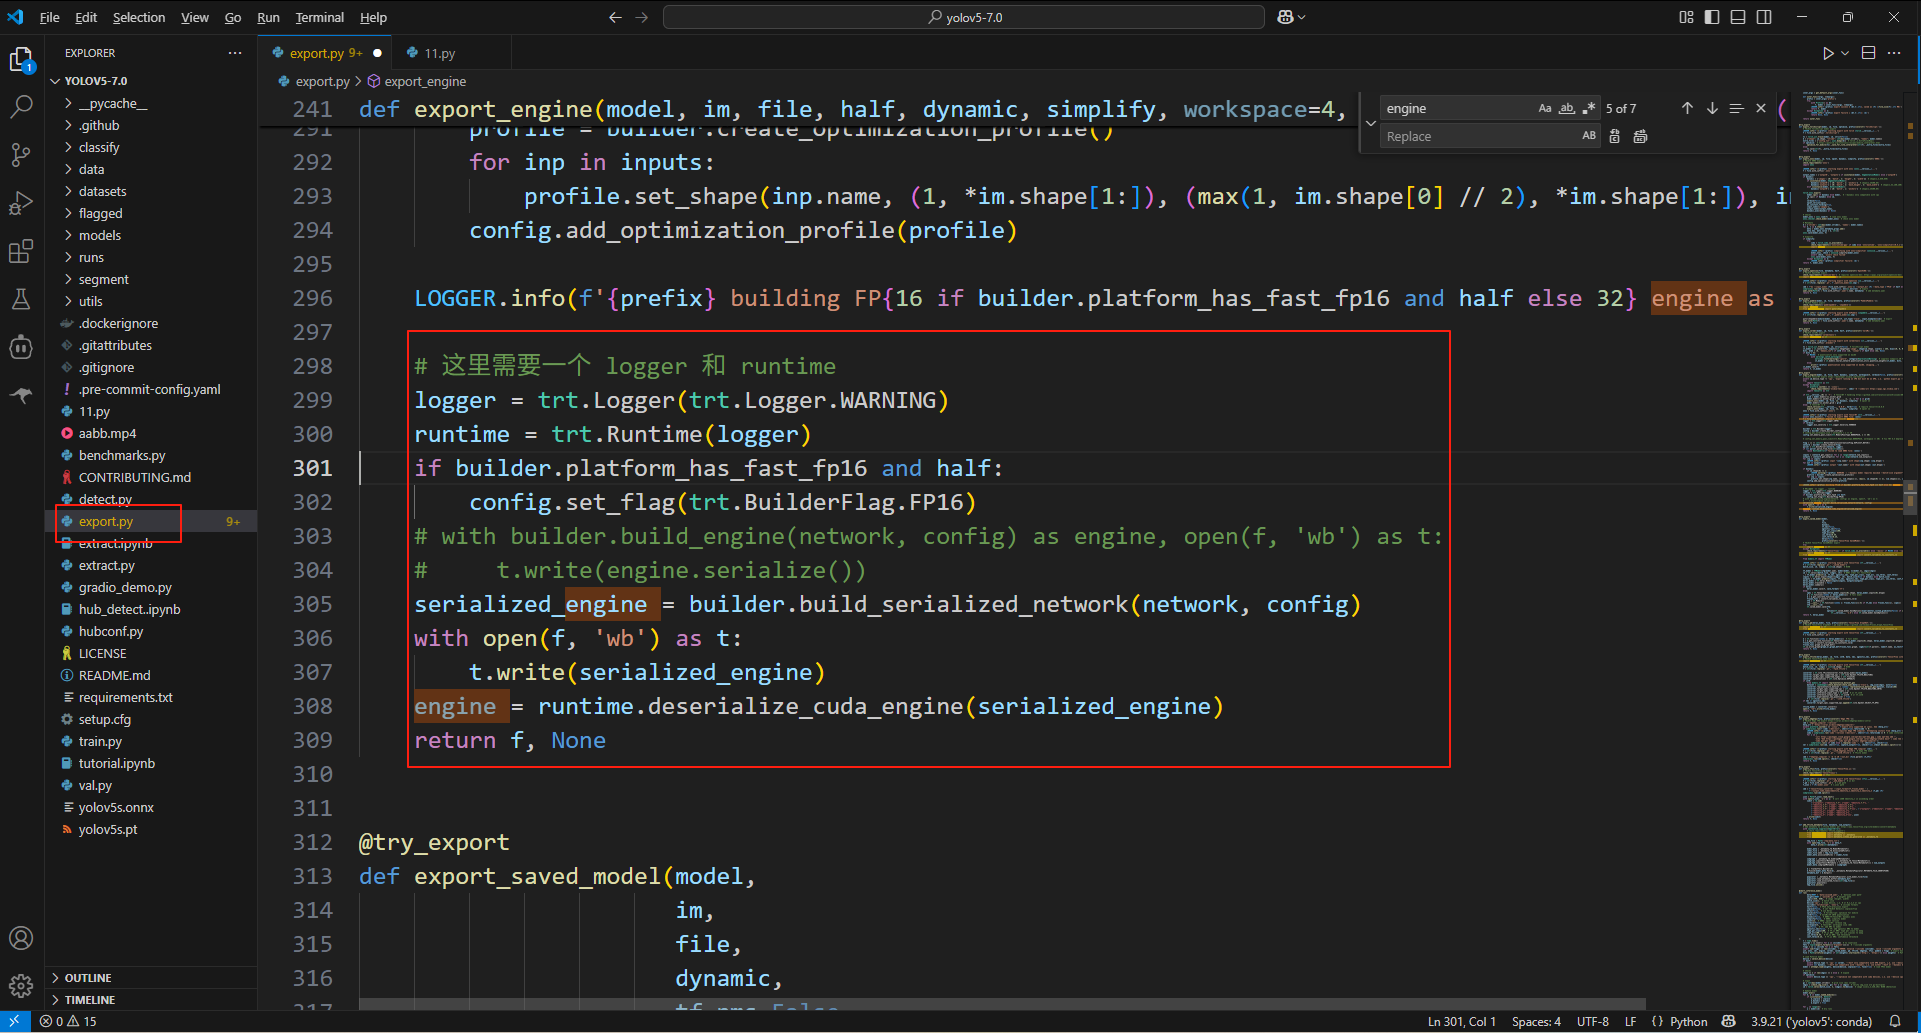Collapse the OUTLINE section

pyautogui.click(x=88, y=977)
